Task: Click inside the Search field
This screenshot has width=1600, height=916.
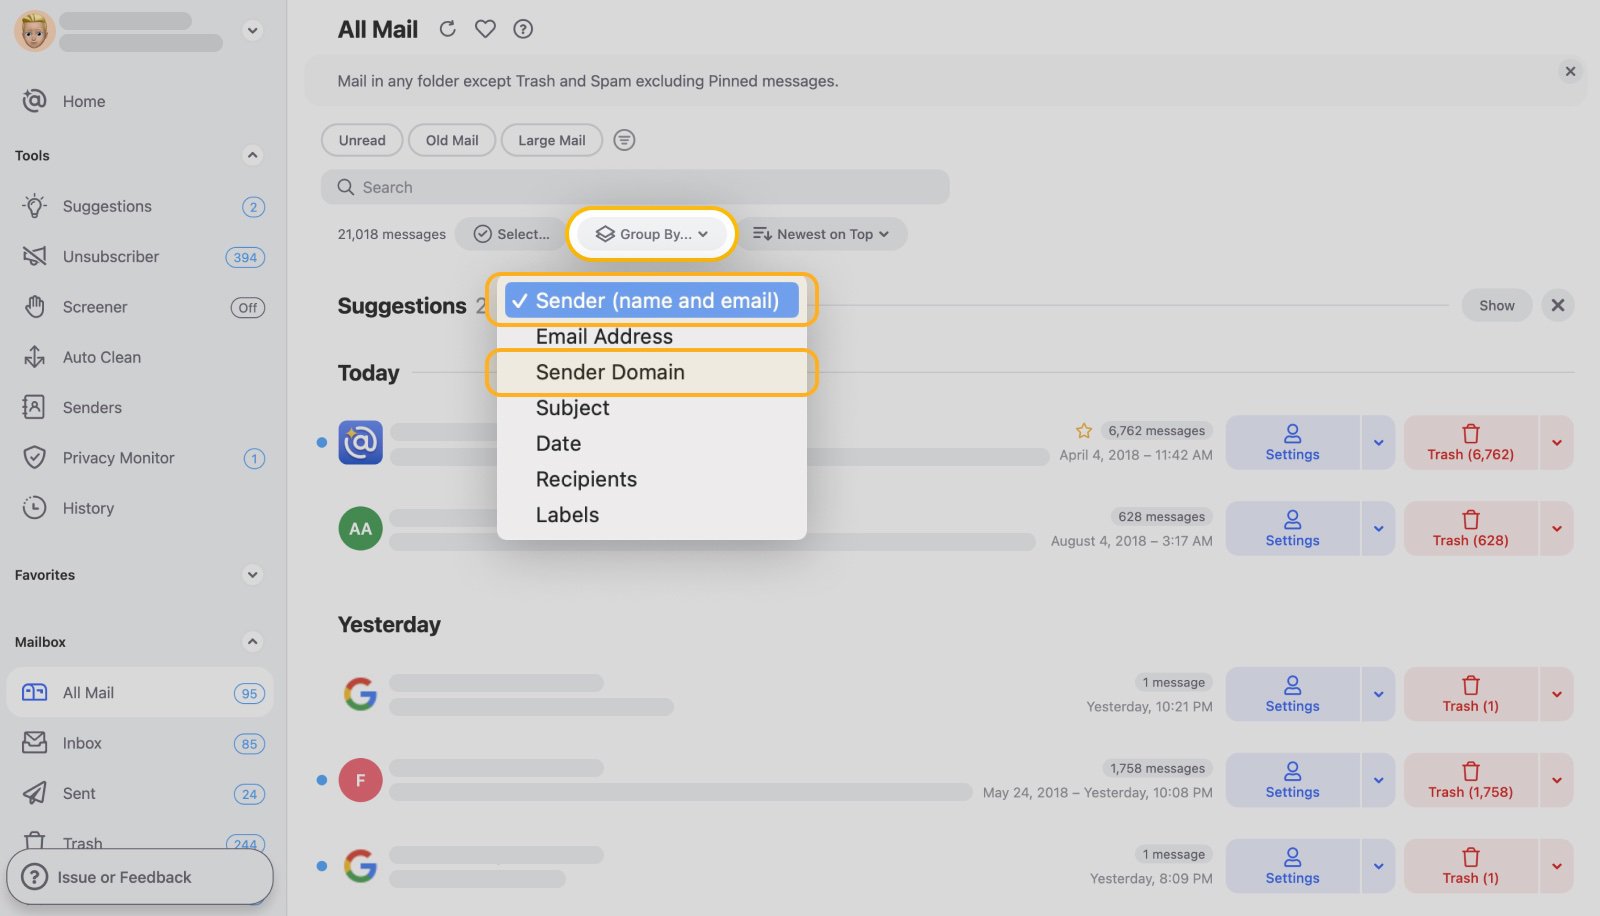Action: coord(635,187)
